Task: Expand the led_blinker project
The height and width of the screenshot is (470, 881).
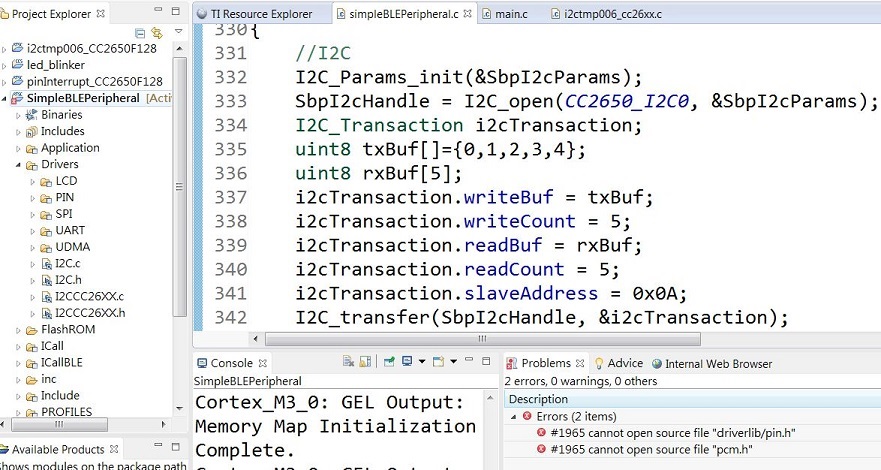Action: pyautogui.click(x=4, y=66)
